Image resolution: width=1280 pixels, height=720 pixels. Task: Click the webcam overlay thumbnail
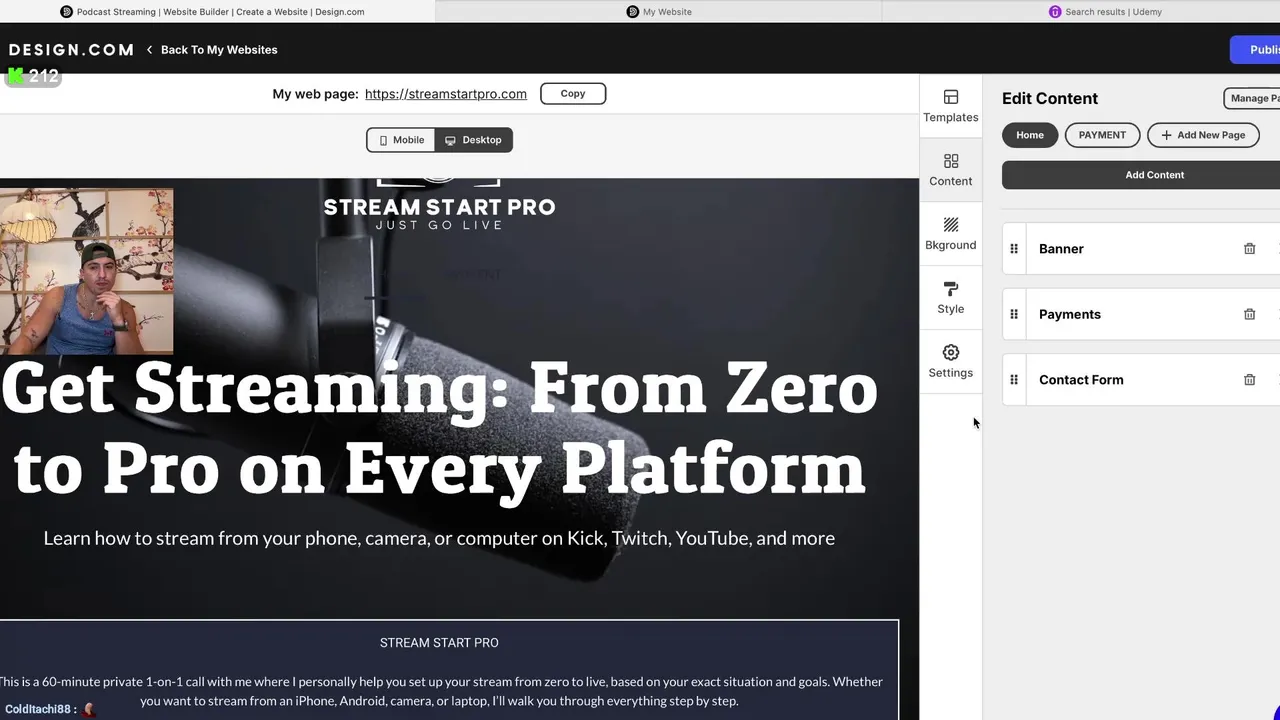87,271
